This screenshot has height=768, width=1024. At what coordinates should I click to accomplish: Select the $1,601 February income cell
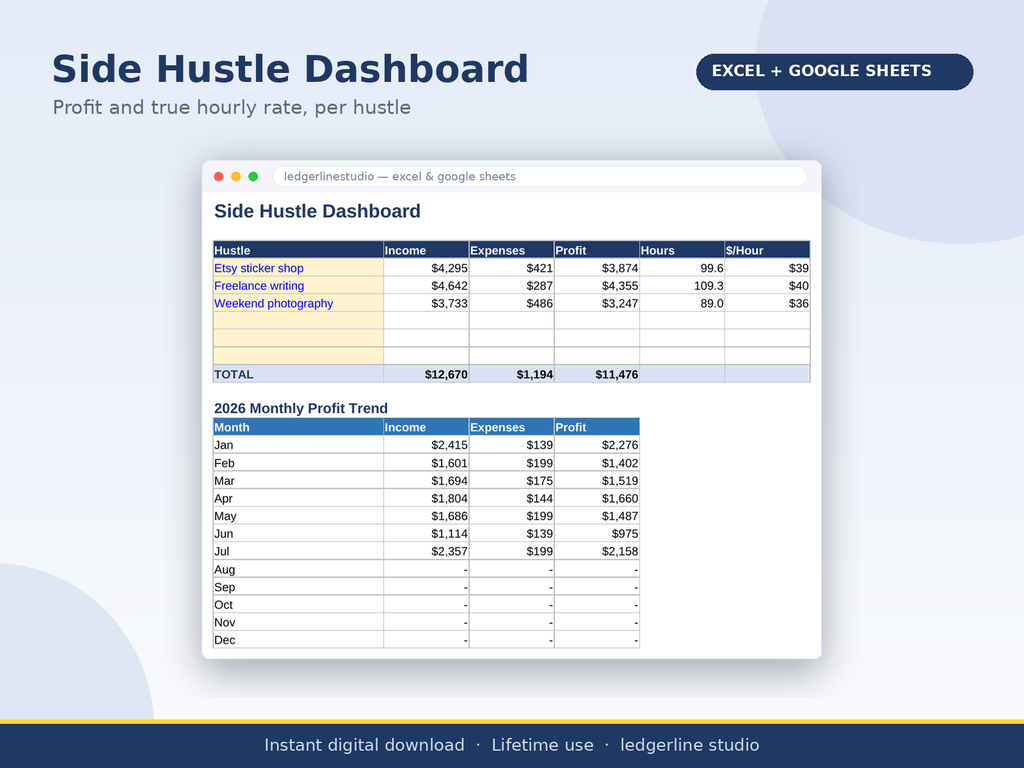(426, 463)
